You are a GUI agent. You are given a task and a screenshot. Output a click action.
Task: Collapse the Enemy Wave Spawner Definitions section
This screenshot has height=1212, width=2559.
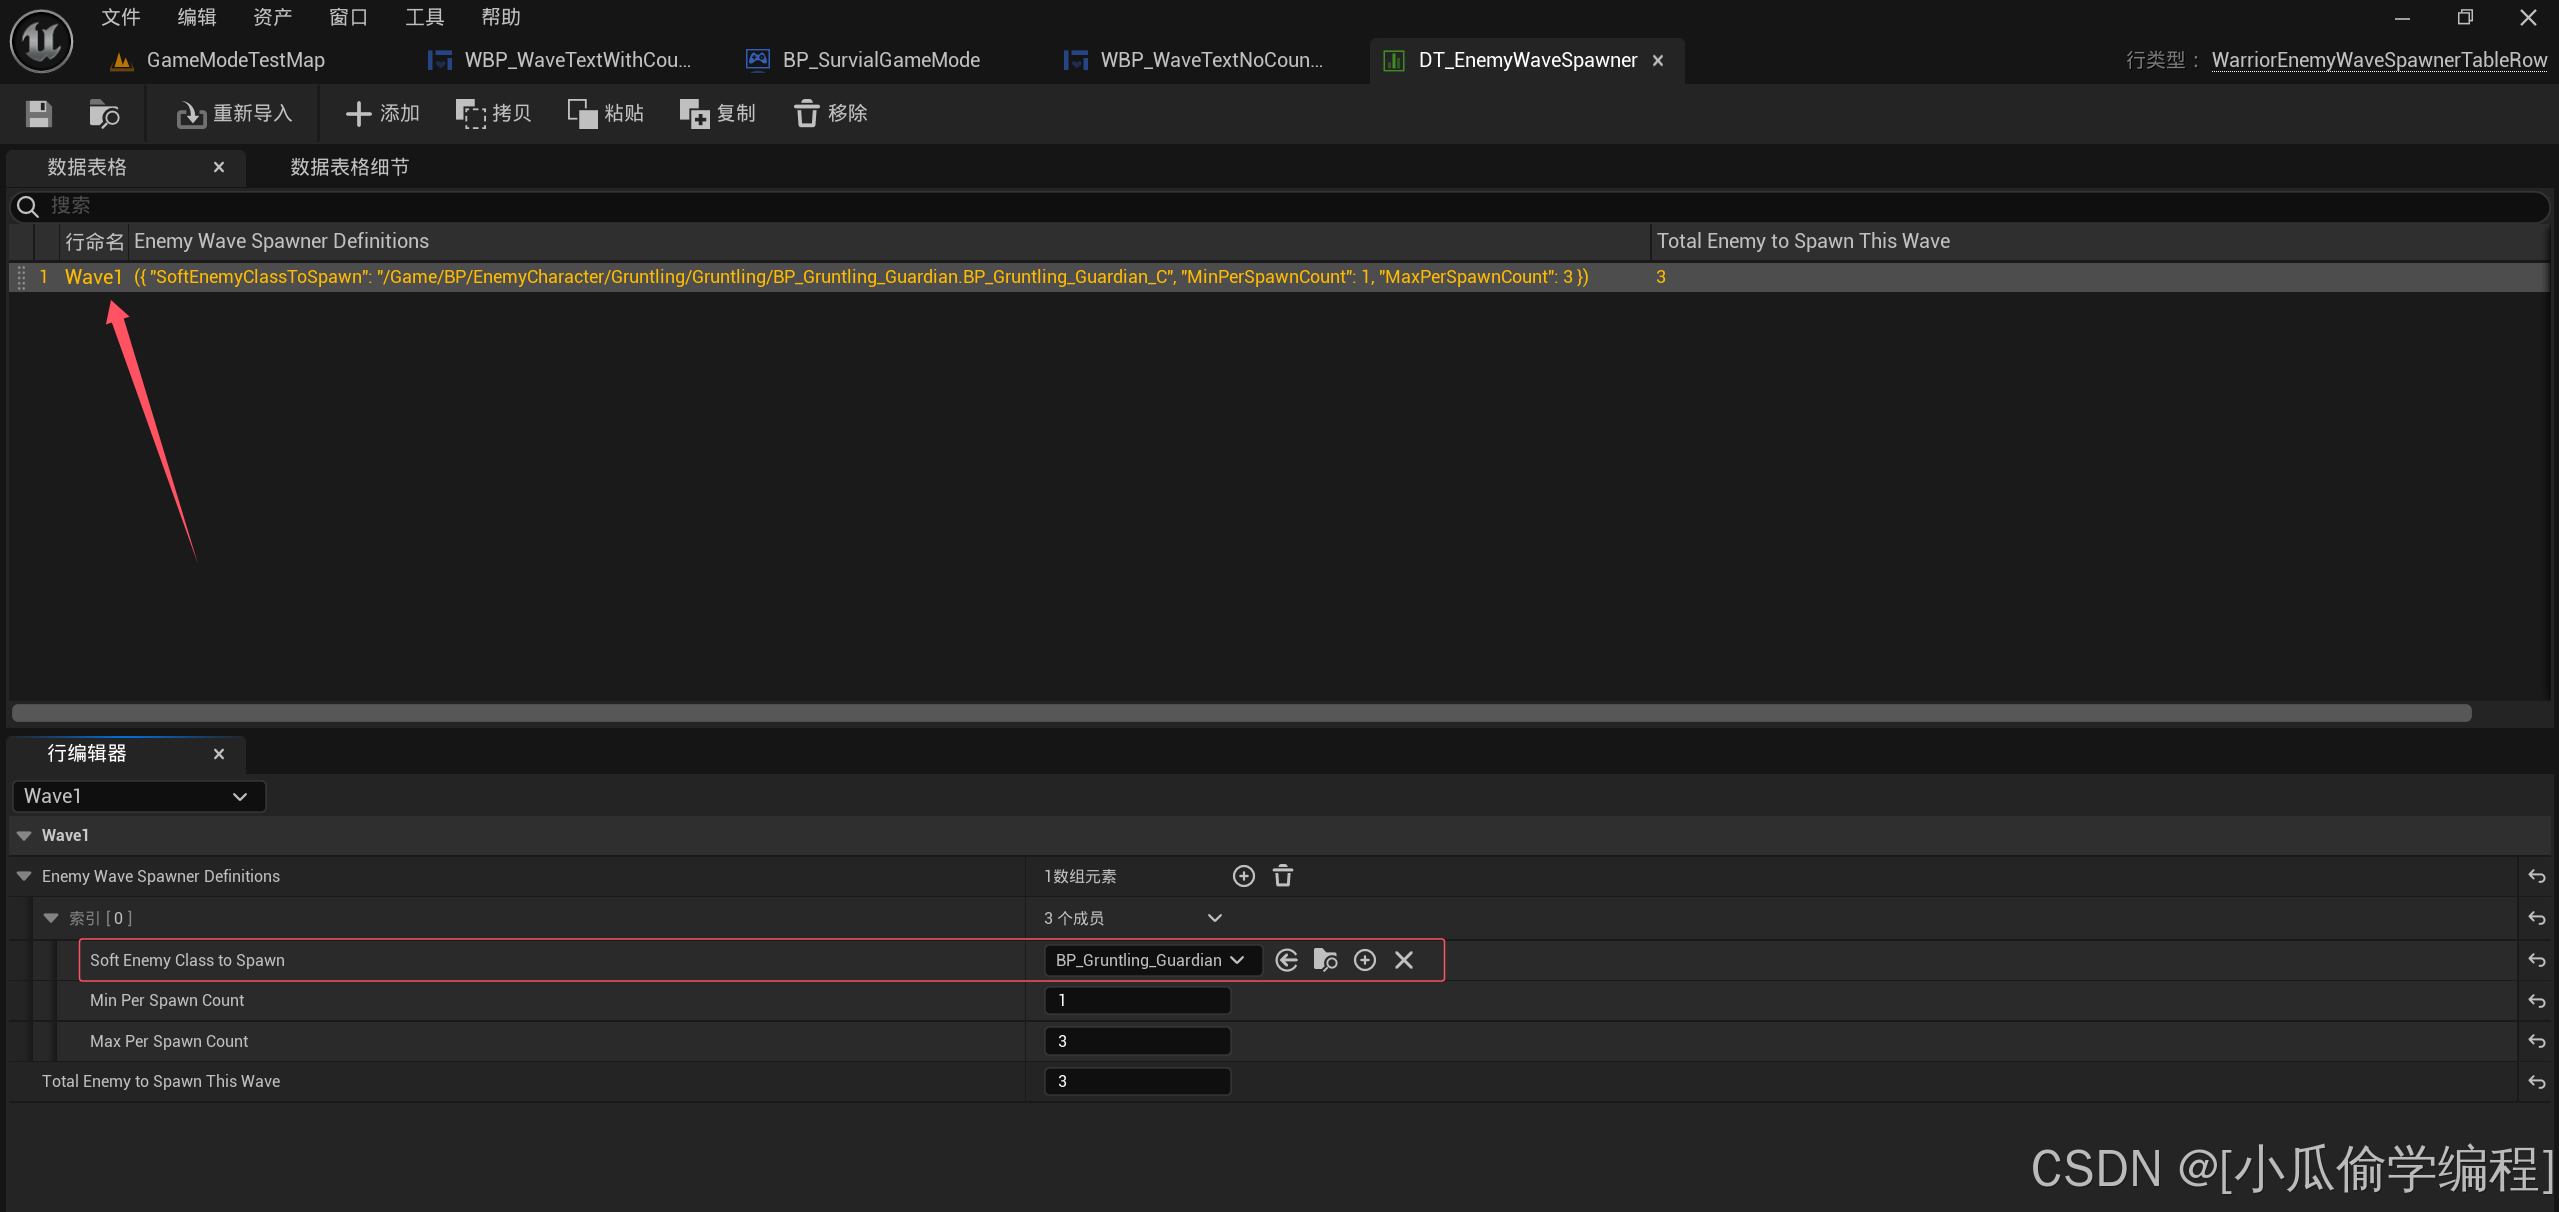pyautogui.click(x=24, y=876)
